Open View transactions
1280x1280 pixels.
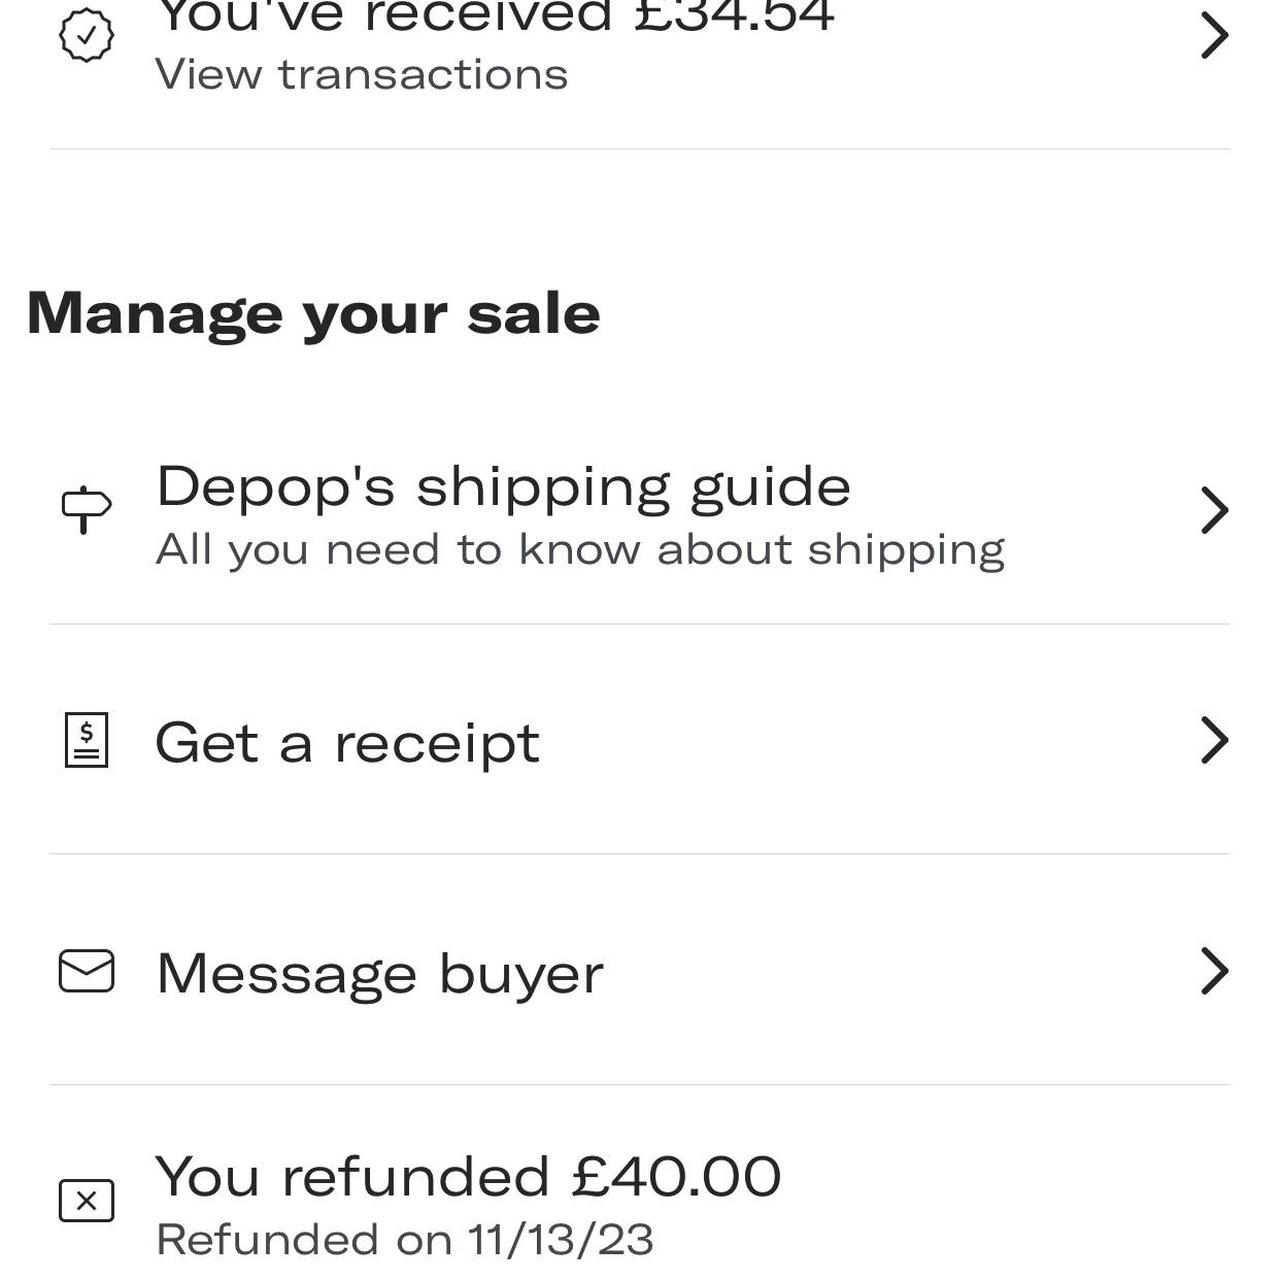361,72
